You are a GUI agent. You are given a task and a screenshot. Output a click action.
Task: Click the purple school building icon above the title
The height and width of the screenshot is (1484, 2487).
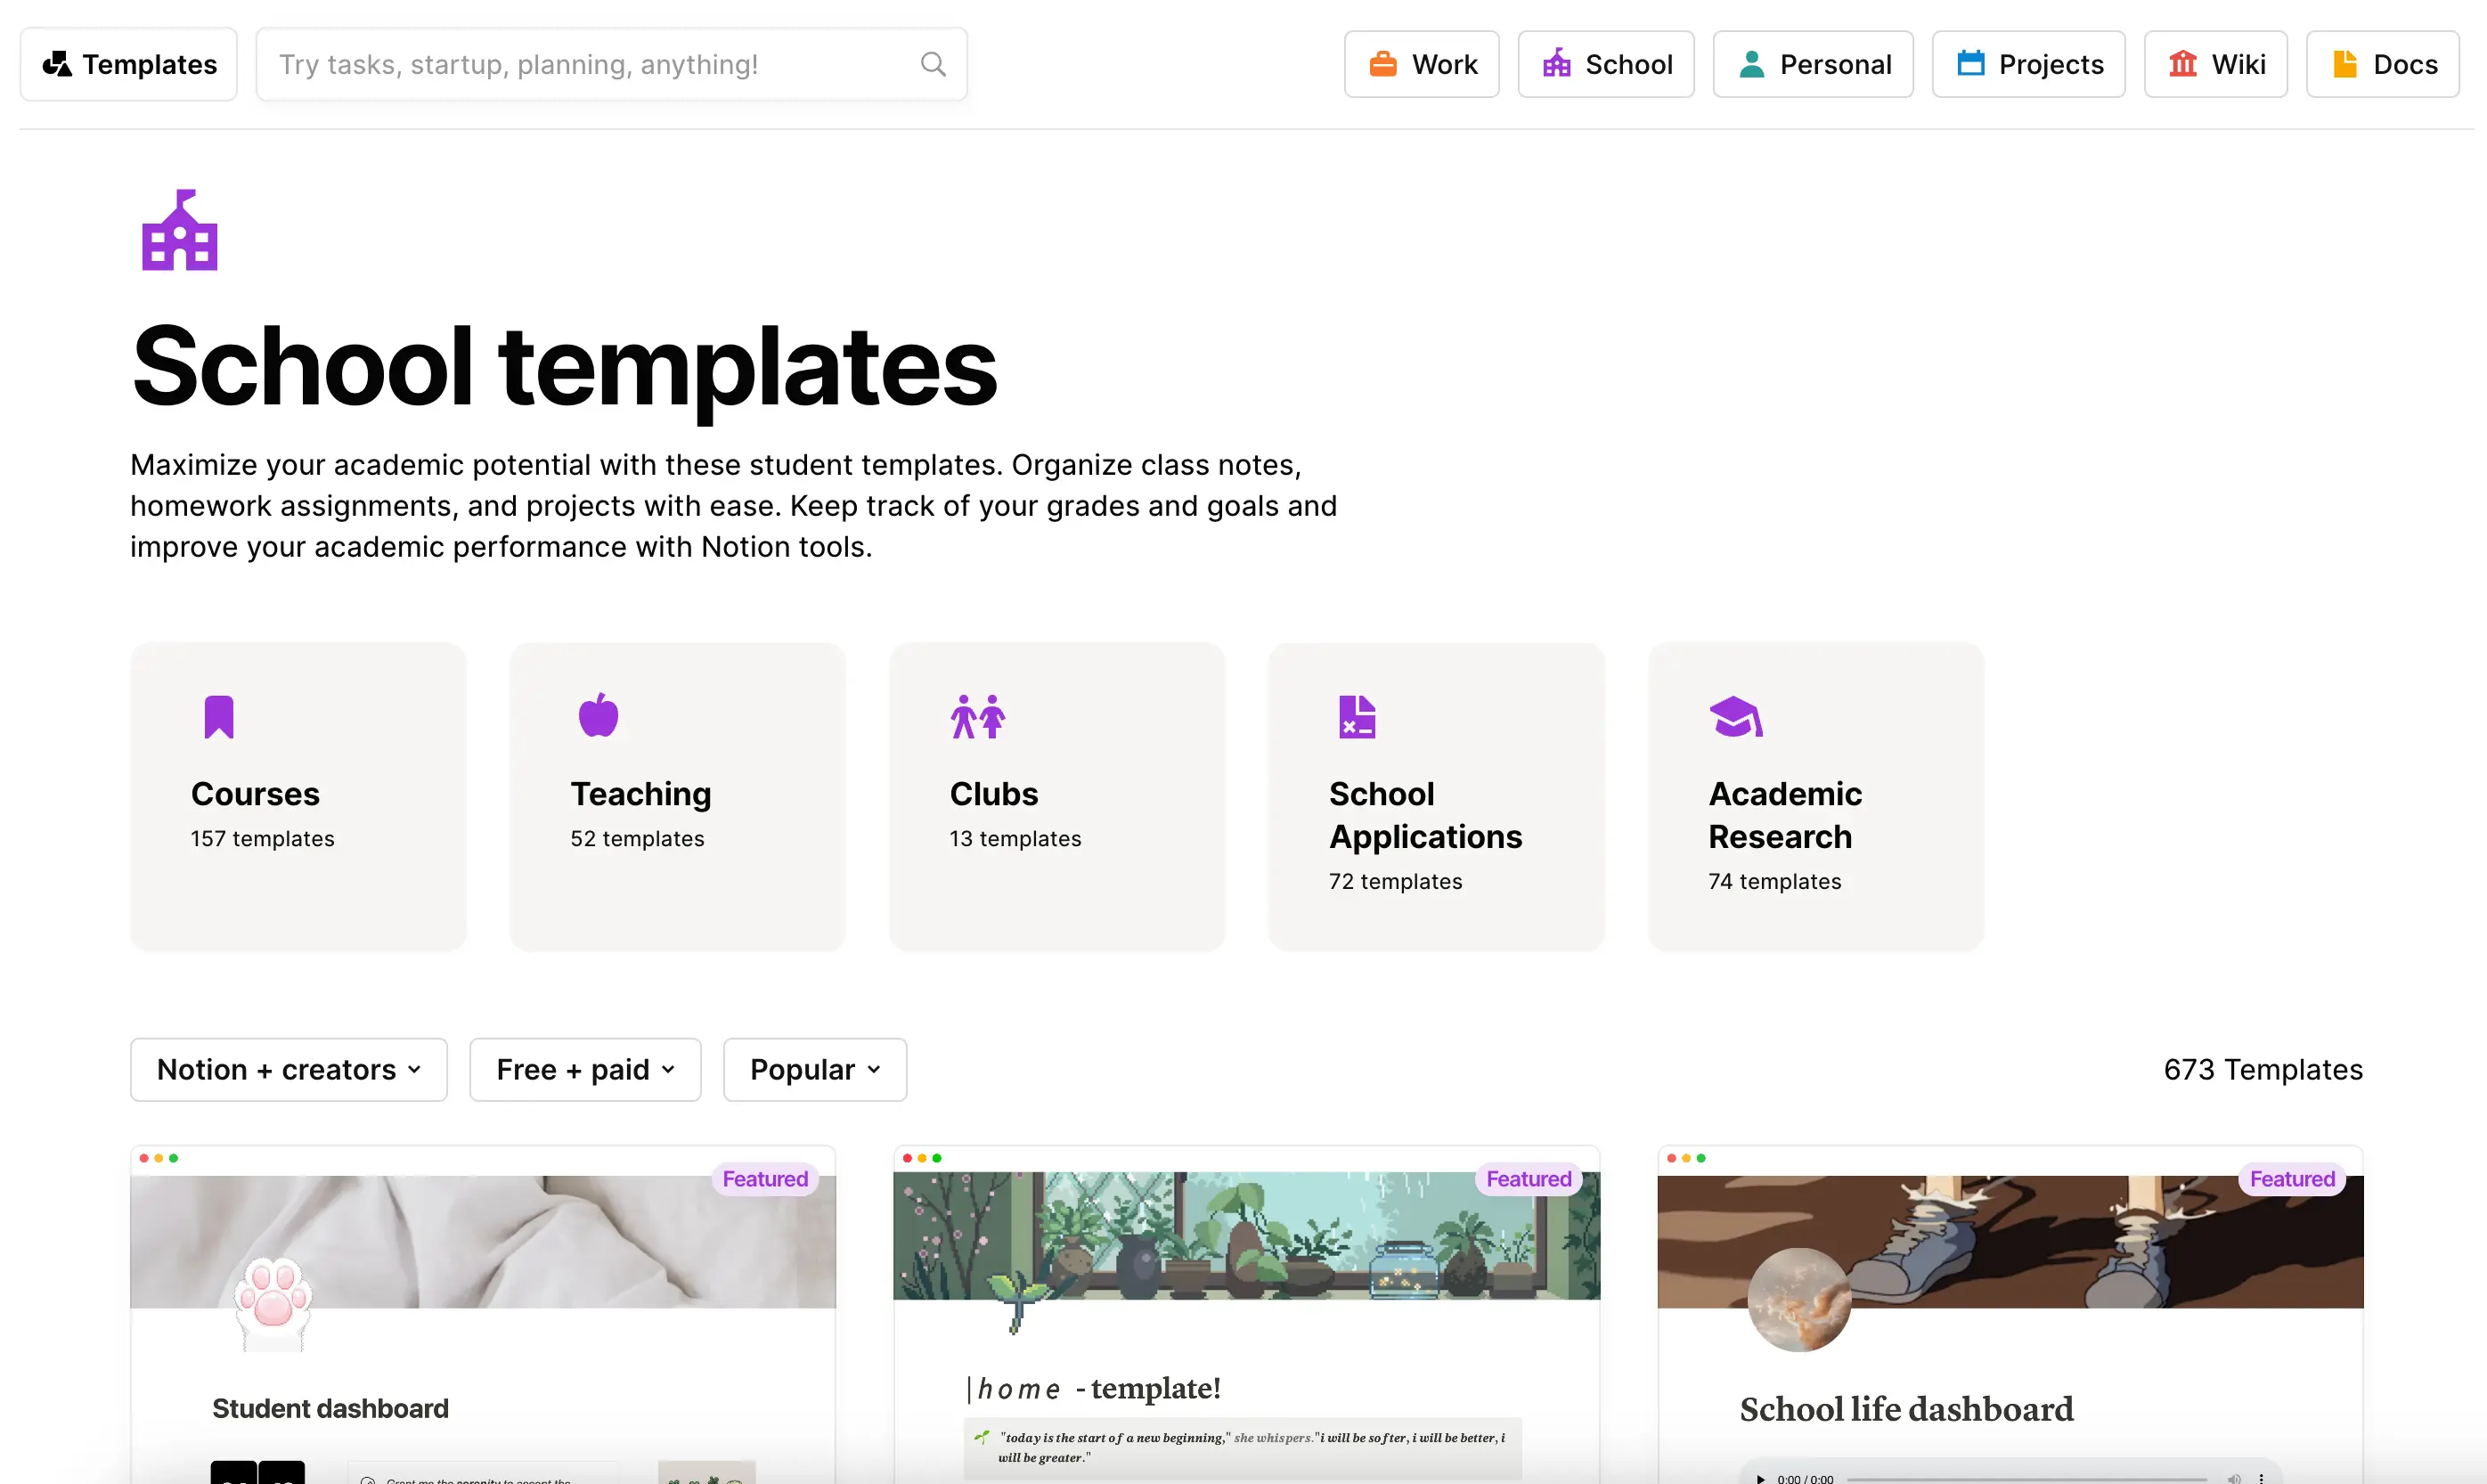click(178, 229)
